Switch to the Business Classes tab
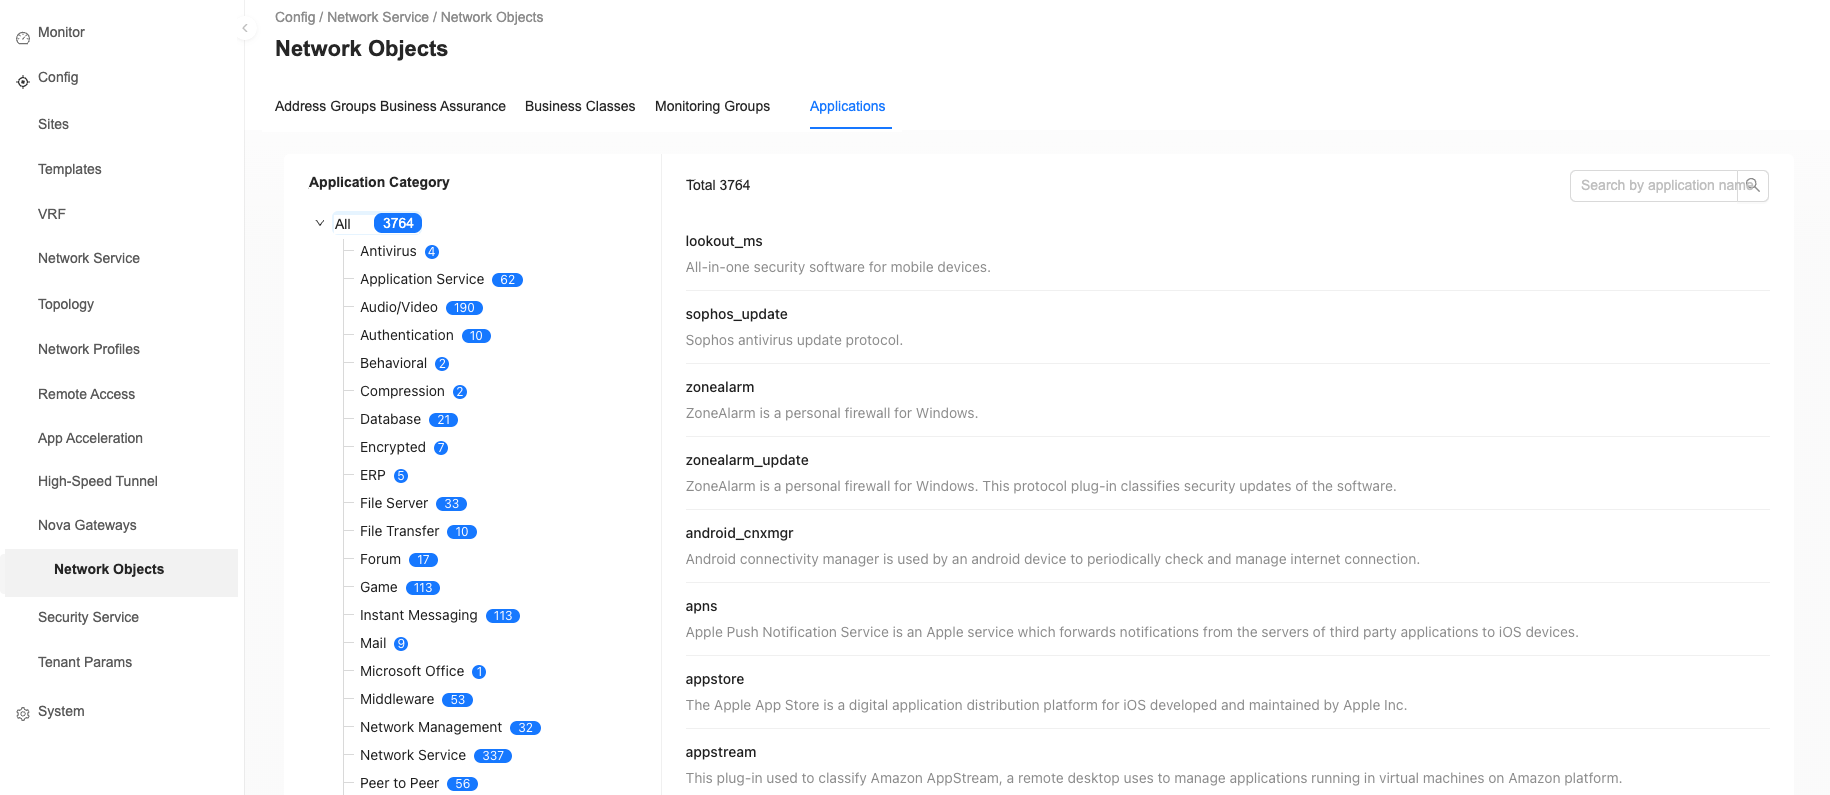1830x795 pixels. (x=580, y=106)
